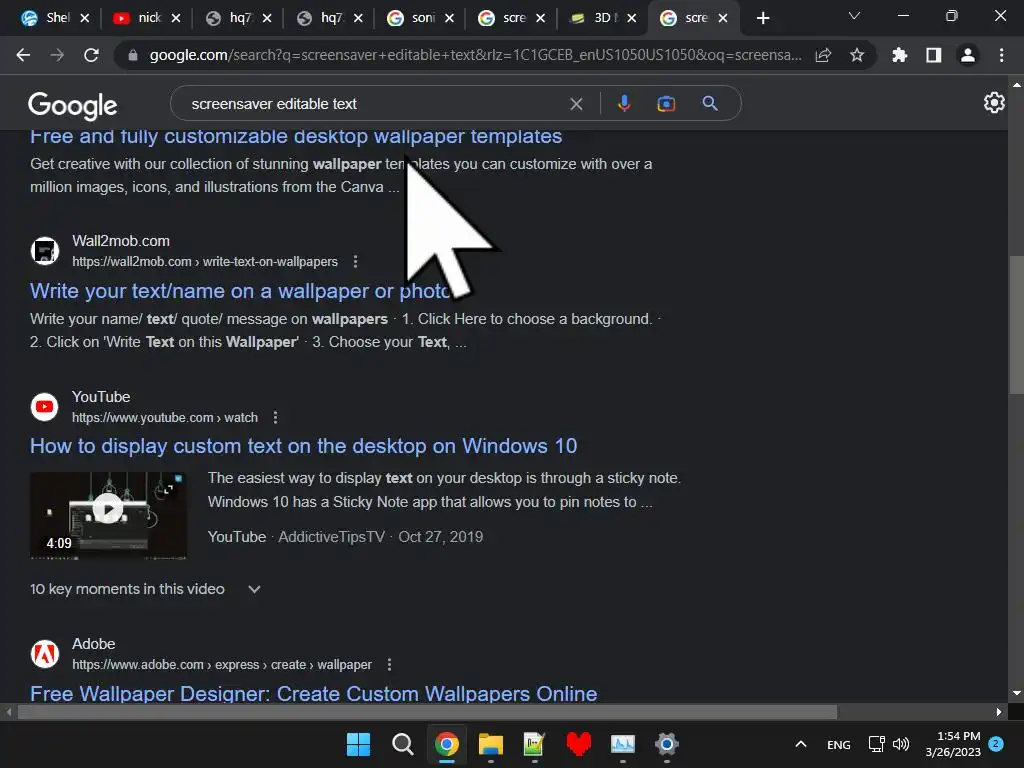Switch ENG input language indicator
This screenshot has width=1024, height=768.
[839, 744]
